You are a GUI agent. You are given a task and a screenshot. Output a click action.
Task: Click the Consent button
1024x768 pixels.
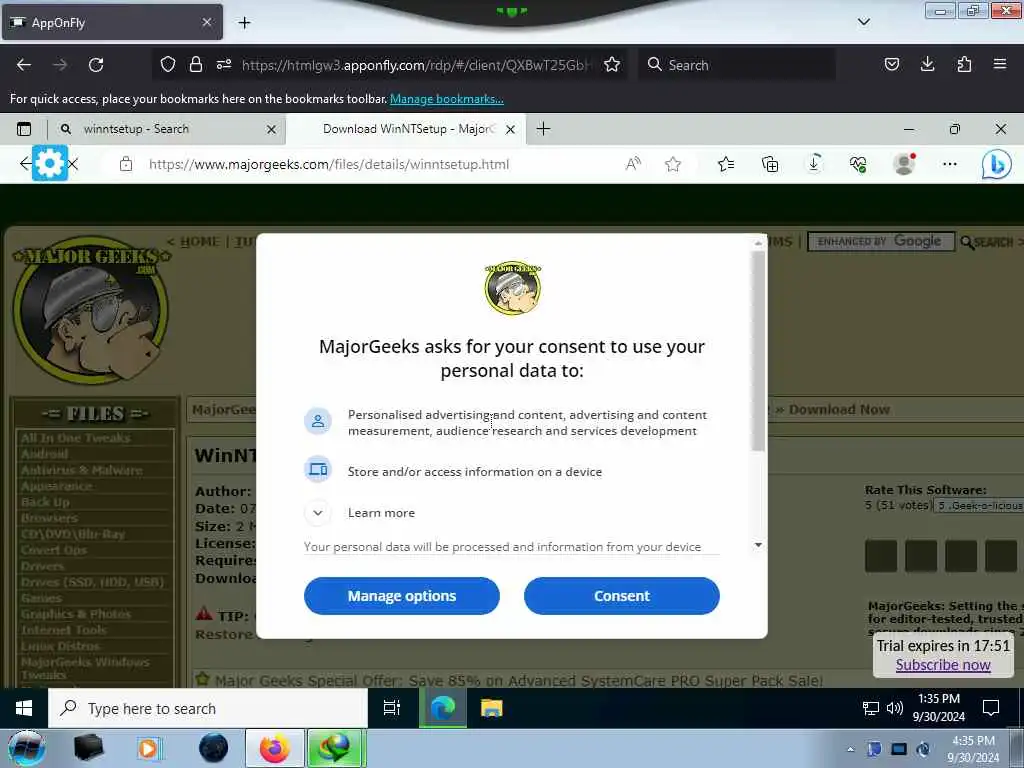tap(622, 596)
